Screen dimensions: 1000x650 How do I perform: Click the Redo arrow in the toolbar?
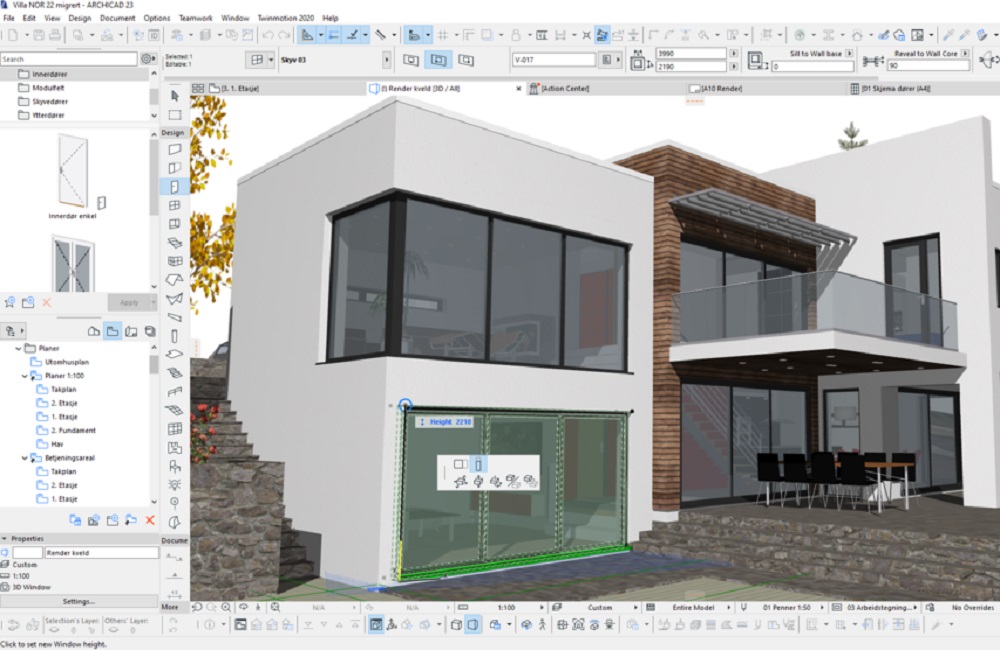(x=284, y=35)
